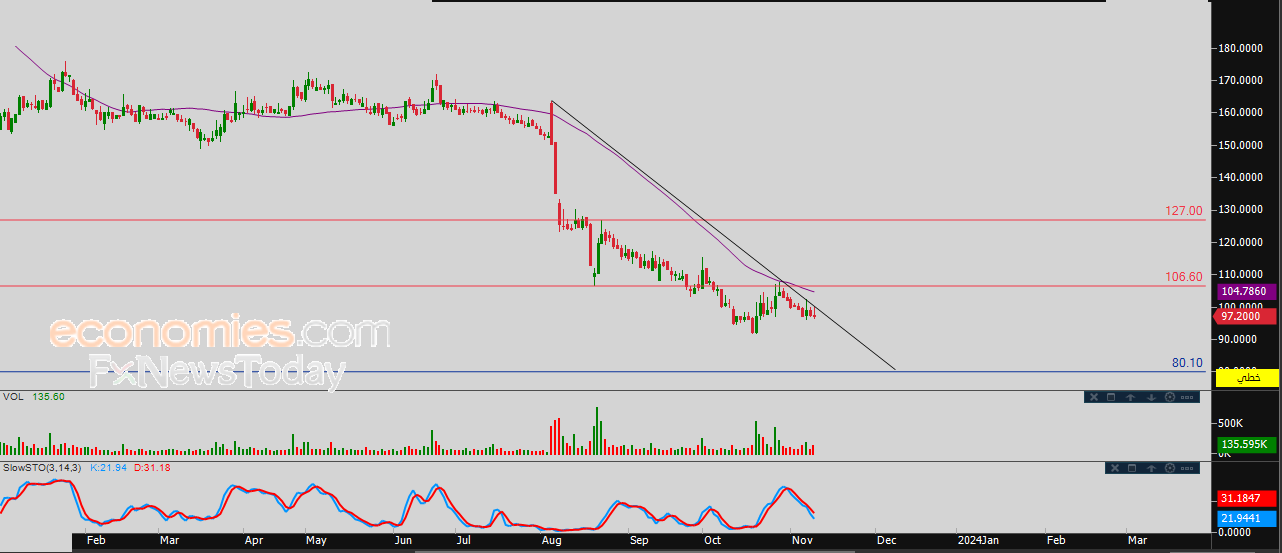Open SlowSTO panel more options menu

1188,468
